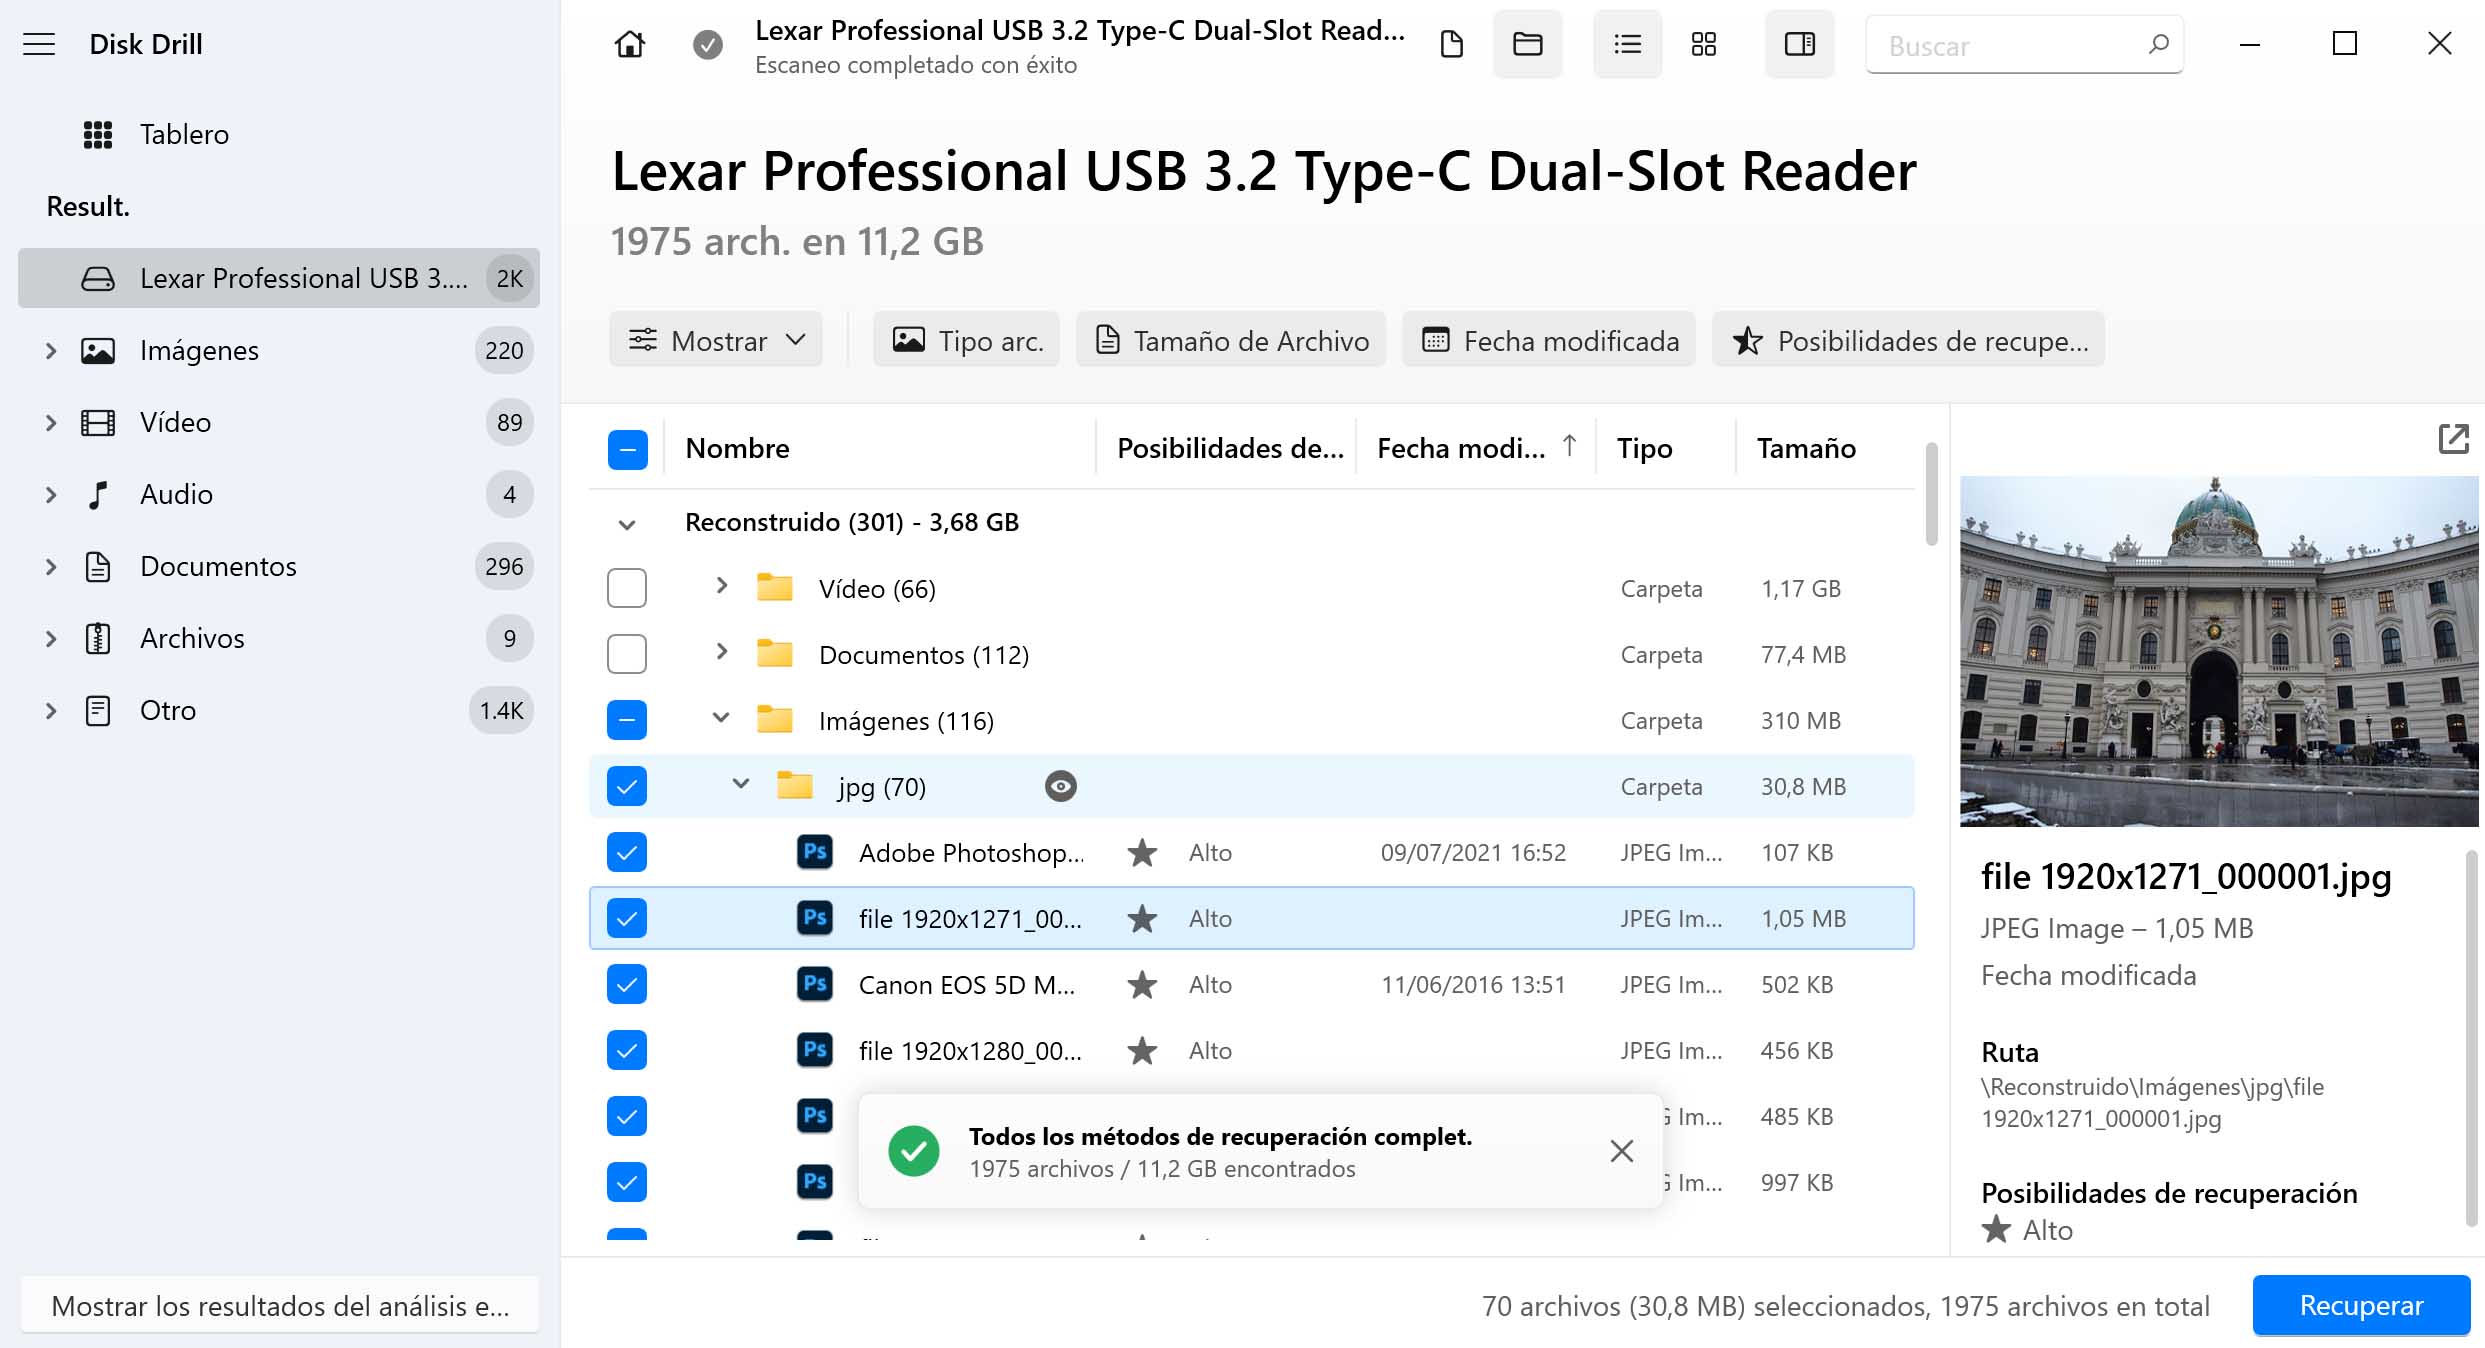
Task: Select grid thumbnails view icon
Action: (x=1703, y=44)
